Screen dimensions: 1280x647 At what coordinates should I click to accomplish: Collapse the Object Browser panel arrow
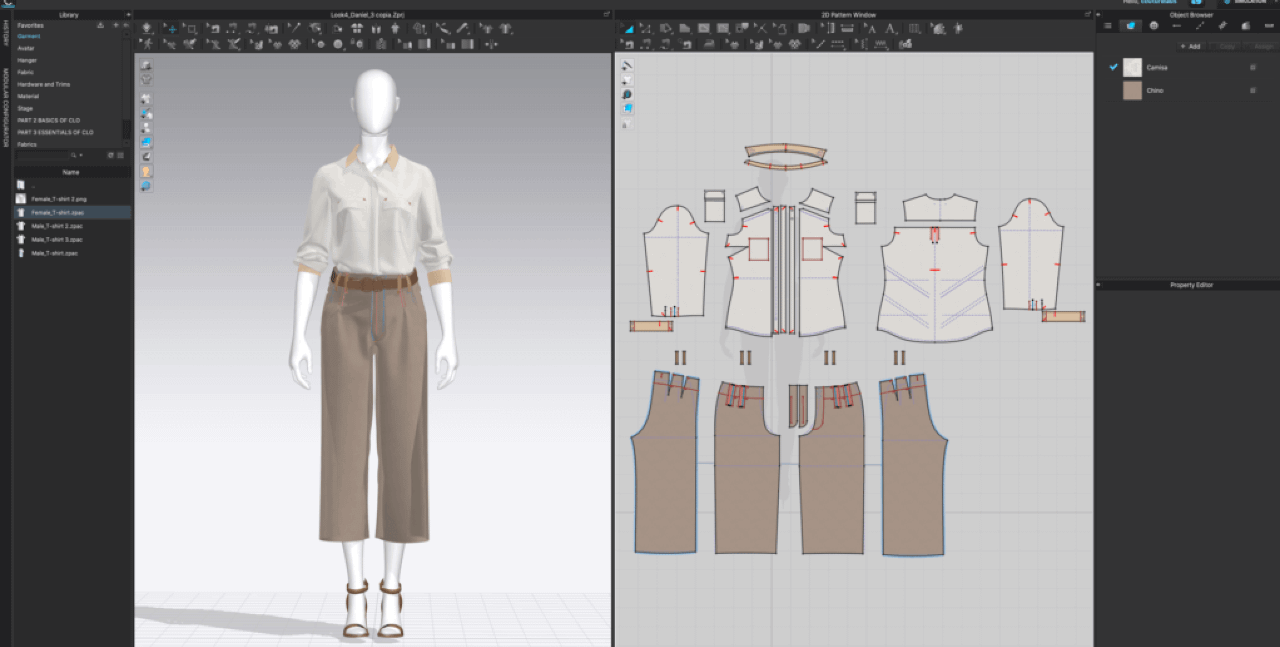point(1099,15)
